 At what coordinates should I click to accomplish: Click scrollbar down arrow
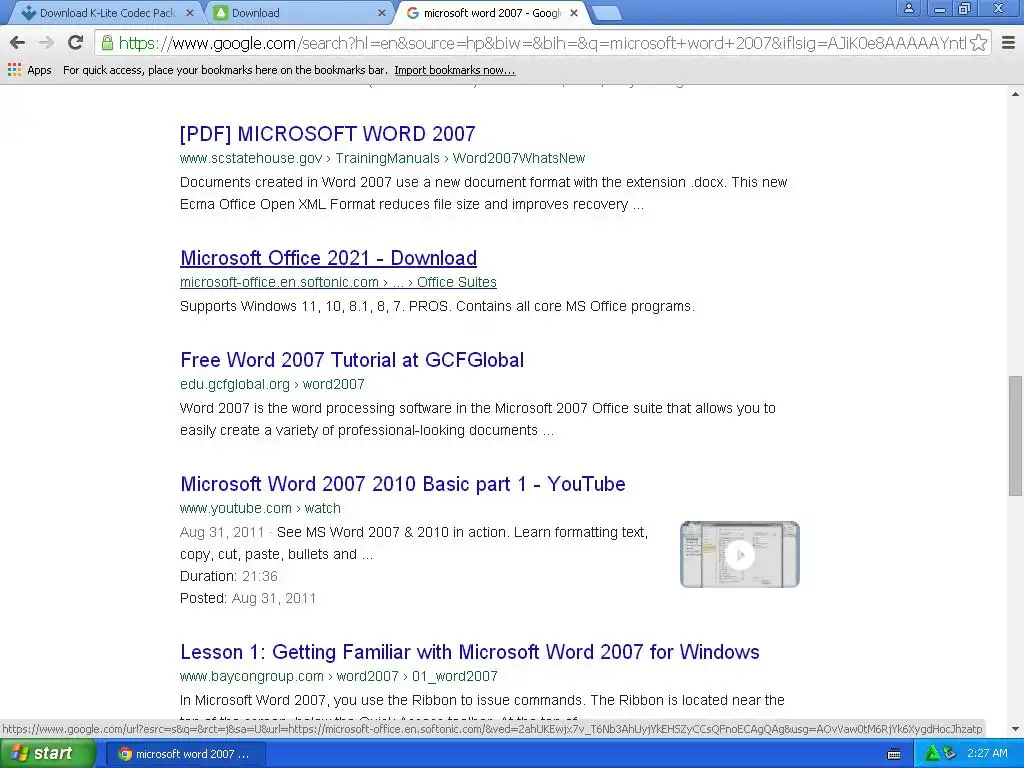[x=1016, y=729]
